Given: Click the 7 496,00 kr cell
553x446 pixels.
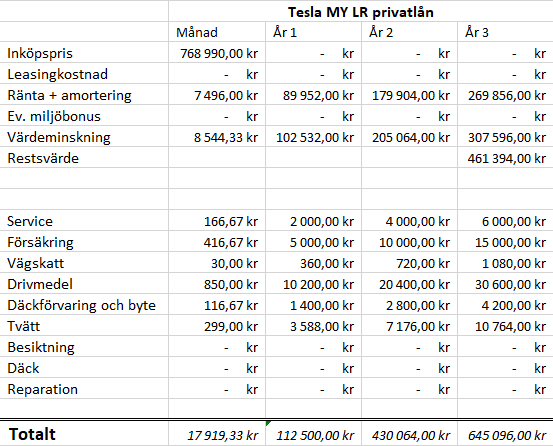Looking at the screenshot, I should 217,95.
